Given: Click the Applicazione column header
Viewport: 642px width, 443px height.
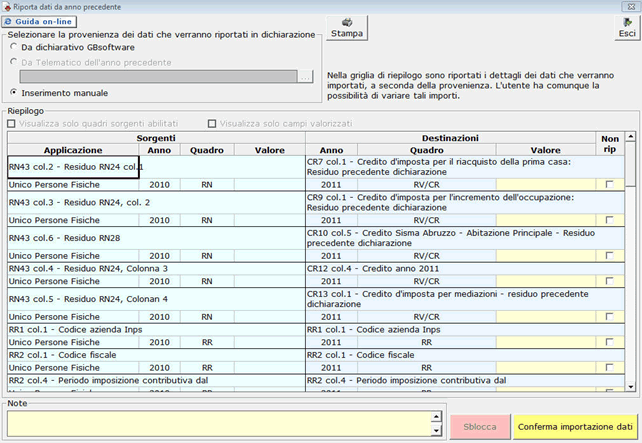Looking at the screenshot, I should (x=73, y=150).
